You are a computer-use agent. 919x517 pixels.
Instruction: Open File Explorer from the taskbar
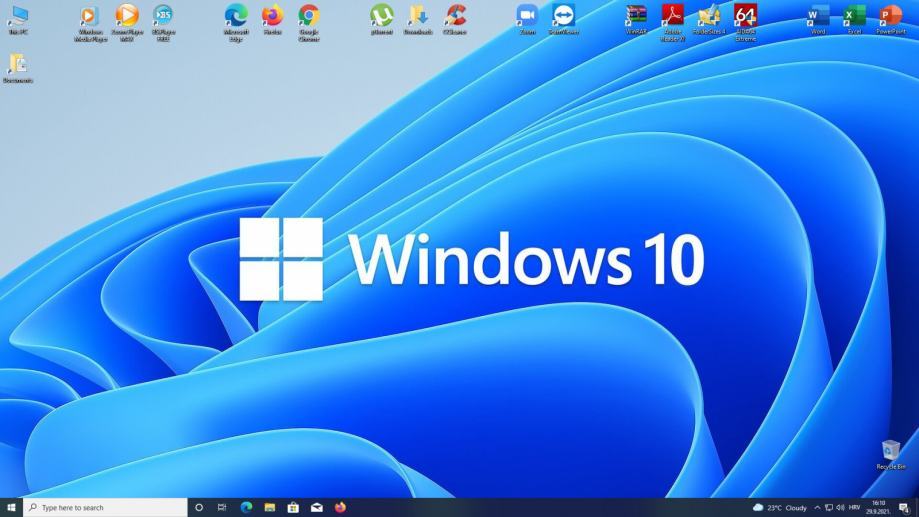[270, 508]
